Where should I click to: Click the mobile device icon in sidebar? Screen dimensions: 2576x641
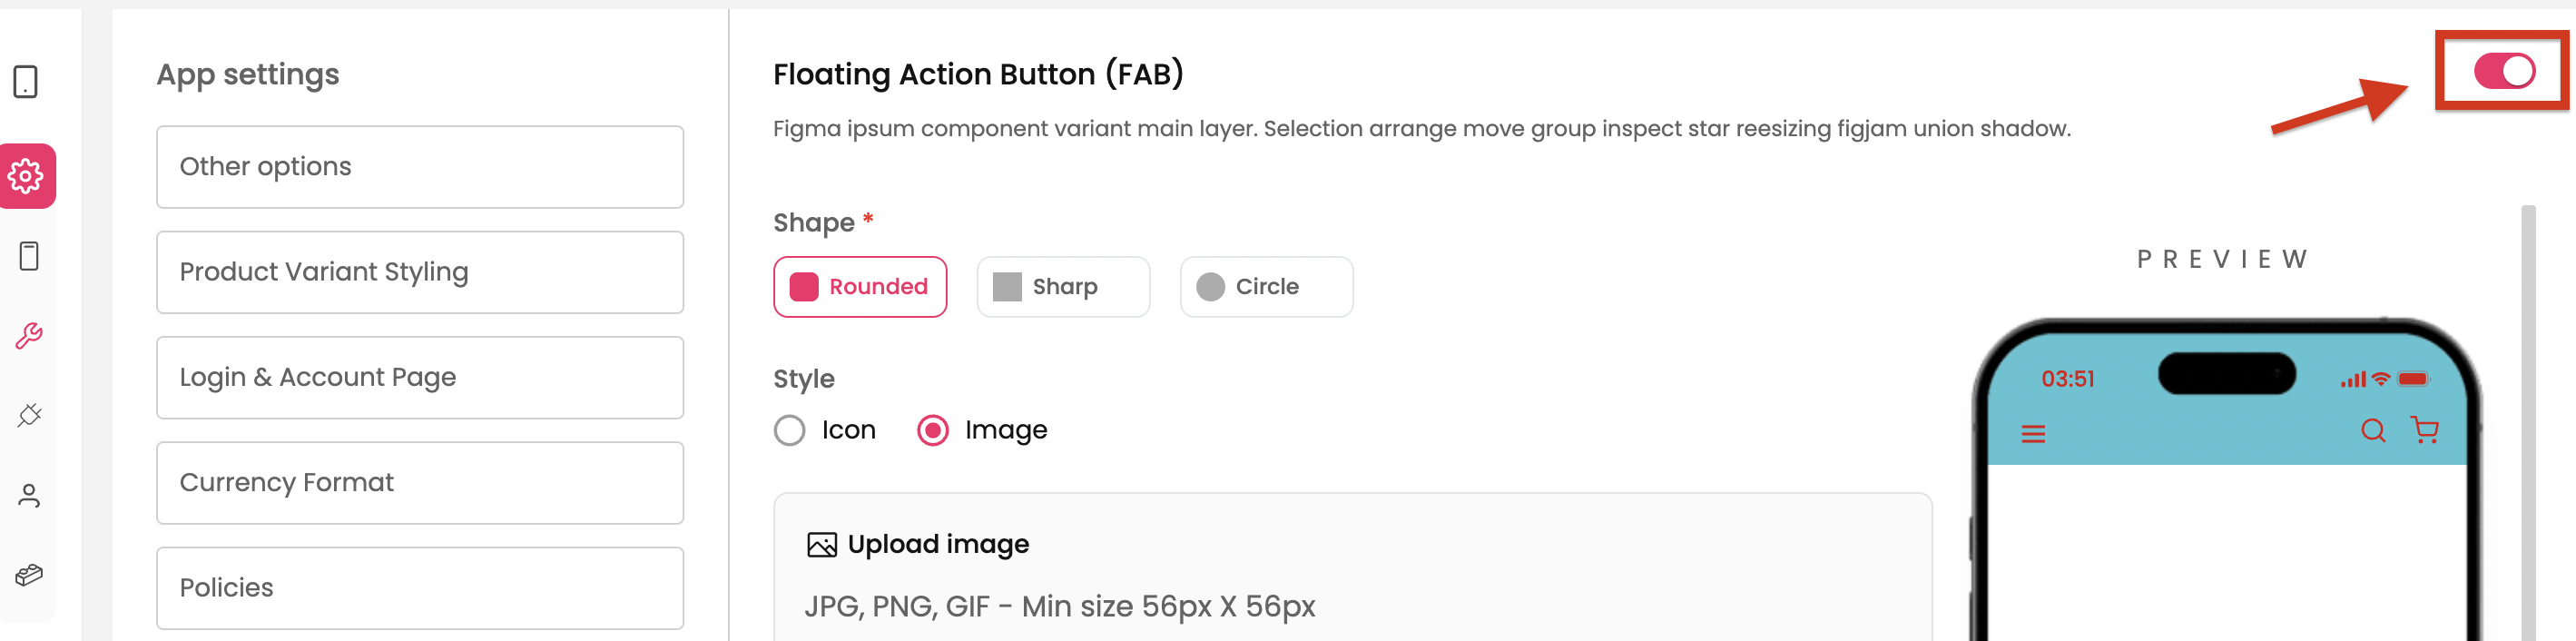[26, 82]
